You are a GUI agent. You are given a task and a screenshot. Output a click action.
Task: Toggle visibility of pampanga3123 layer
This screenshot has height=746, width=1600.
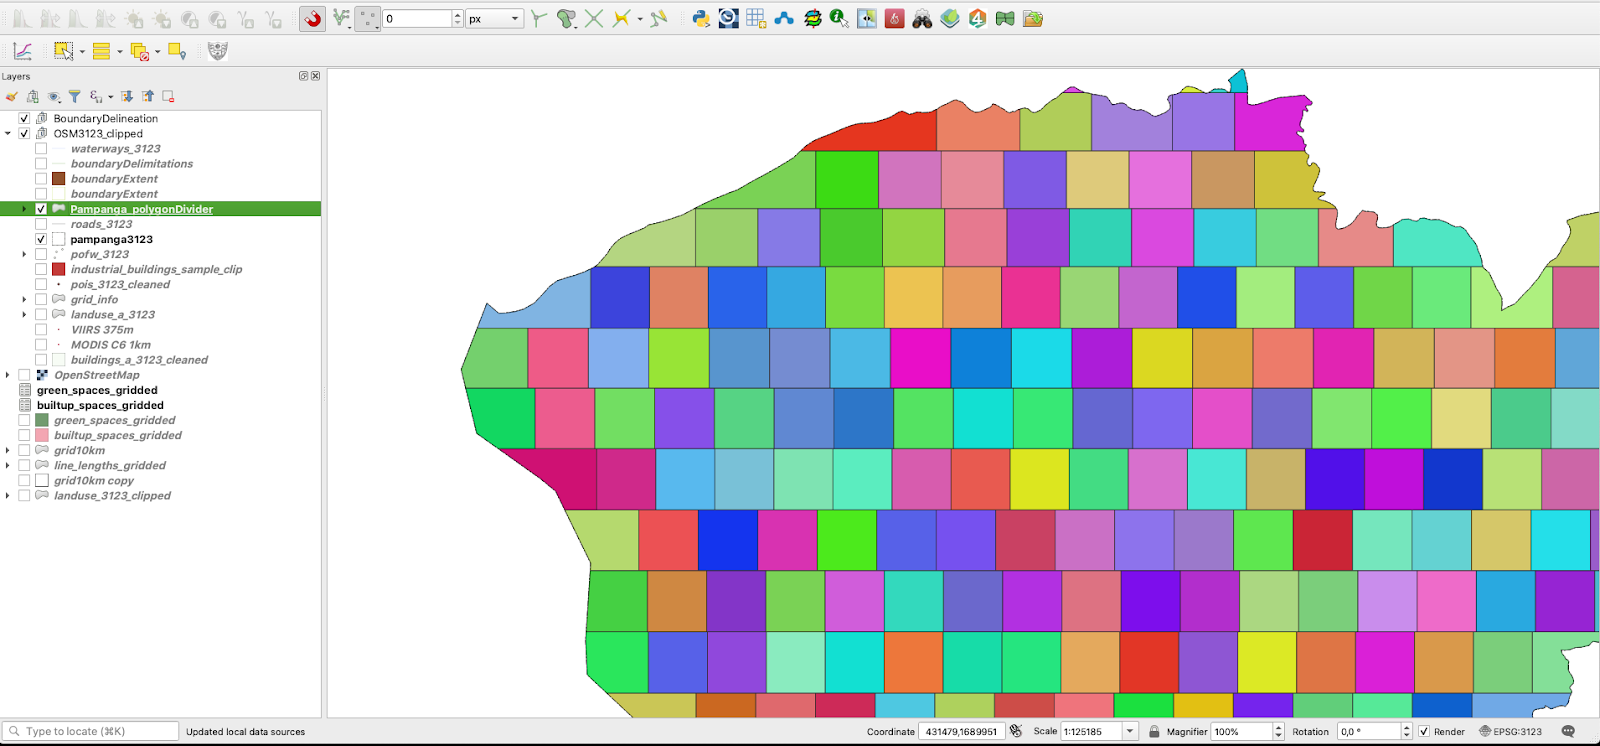41,240
